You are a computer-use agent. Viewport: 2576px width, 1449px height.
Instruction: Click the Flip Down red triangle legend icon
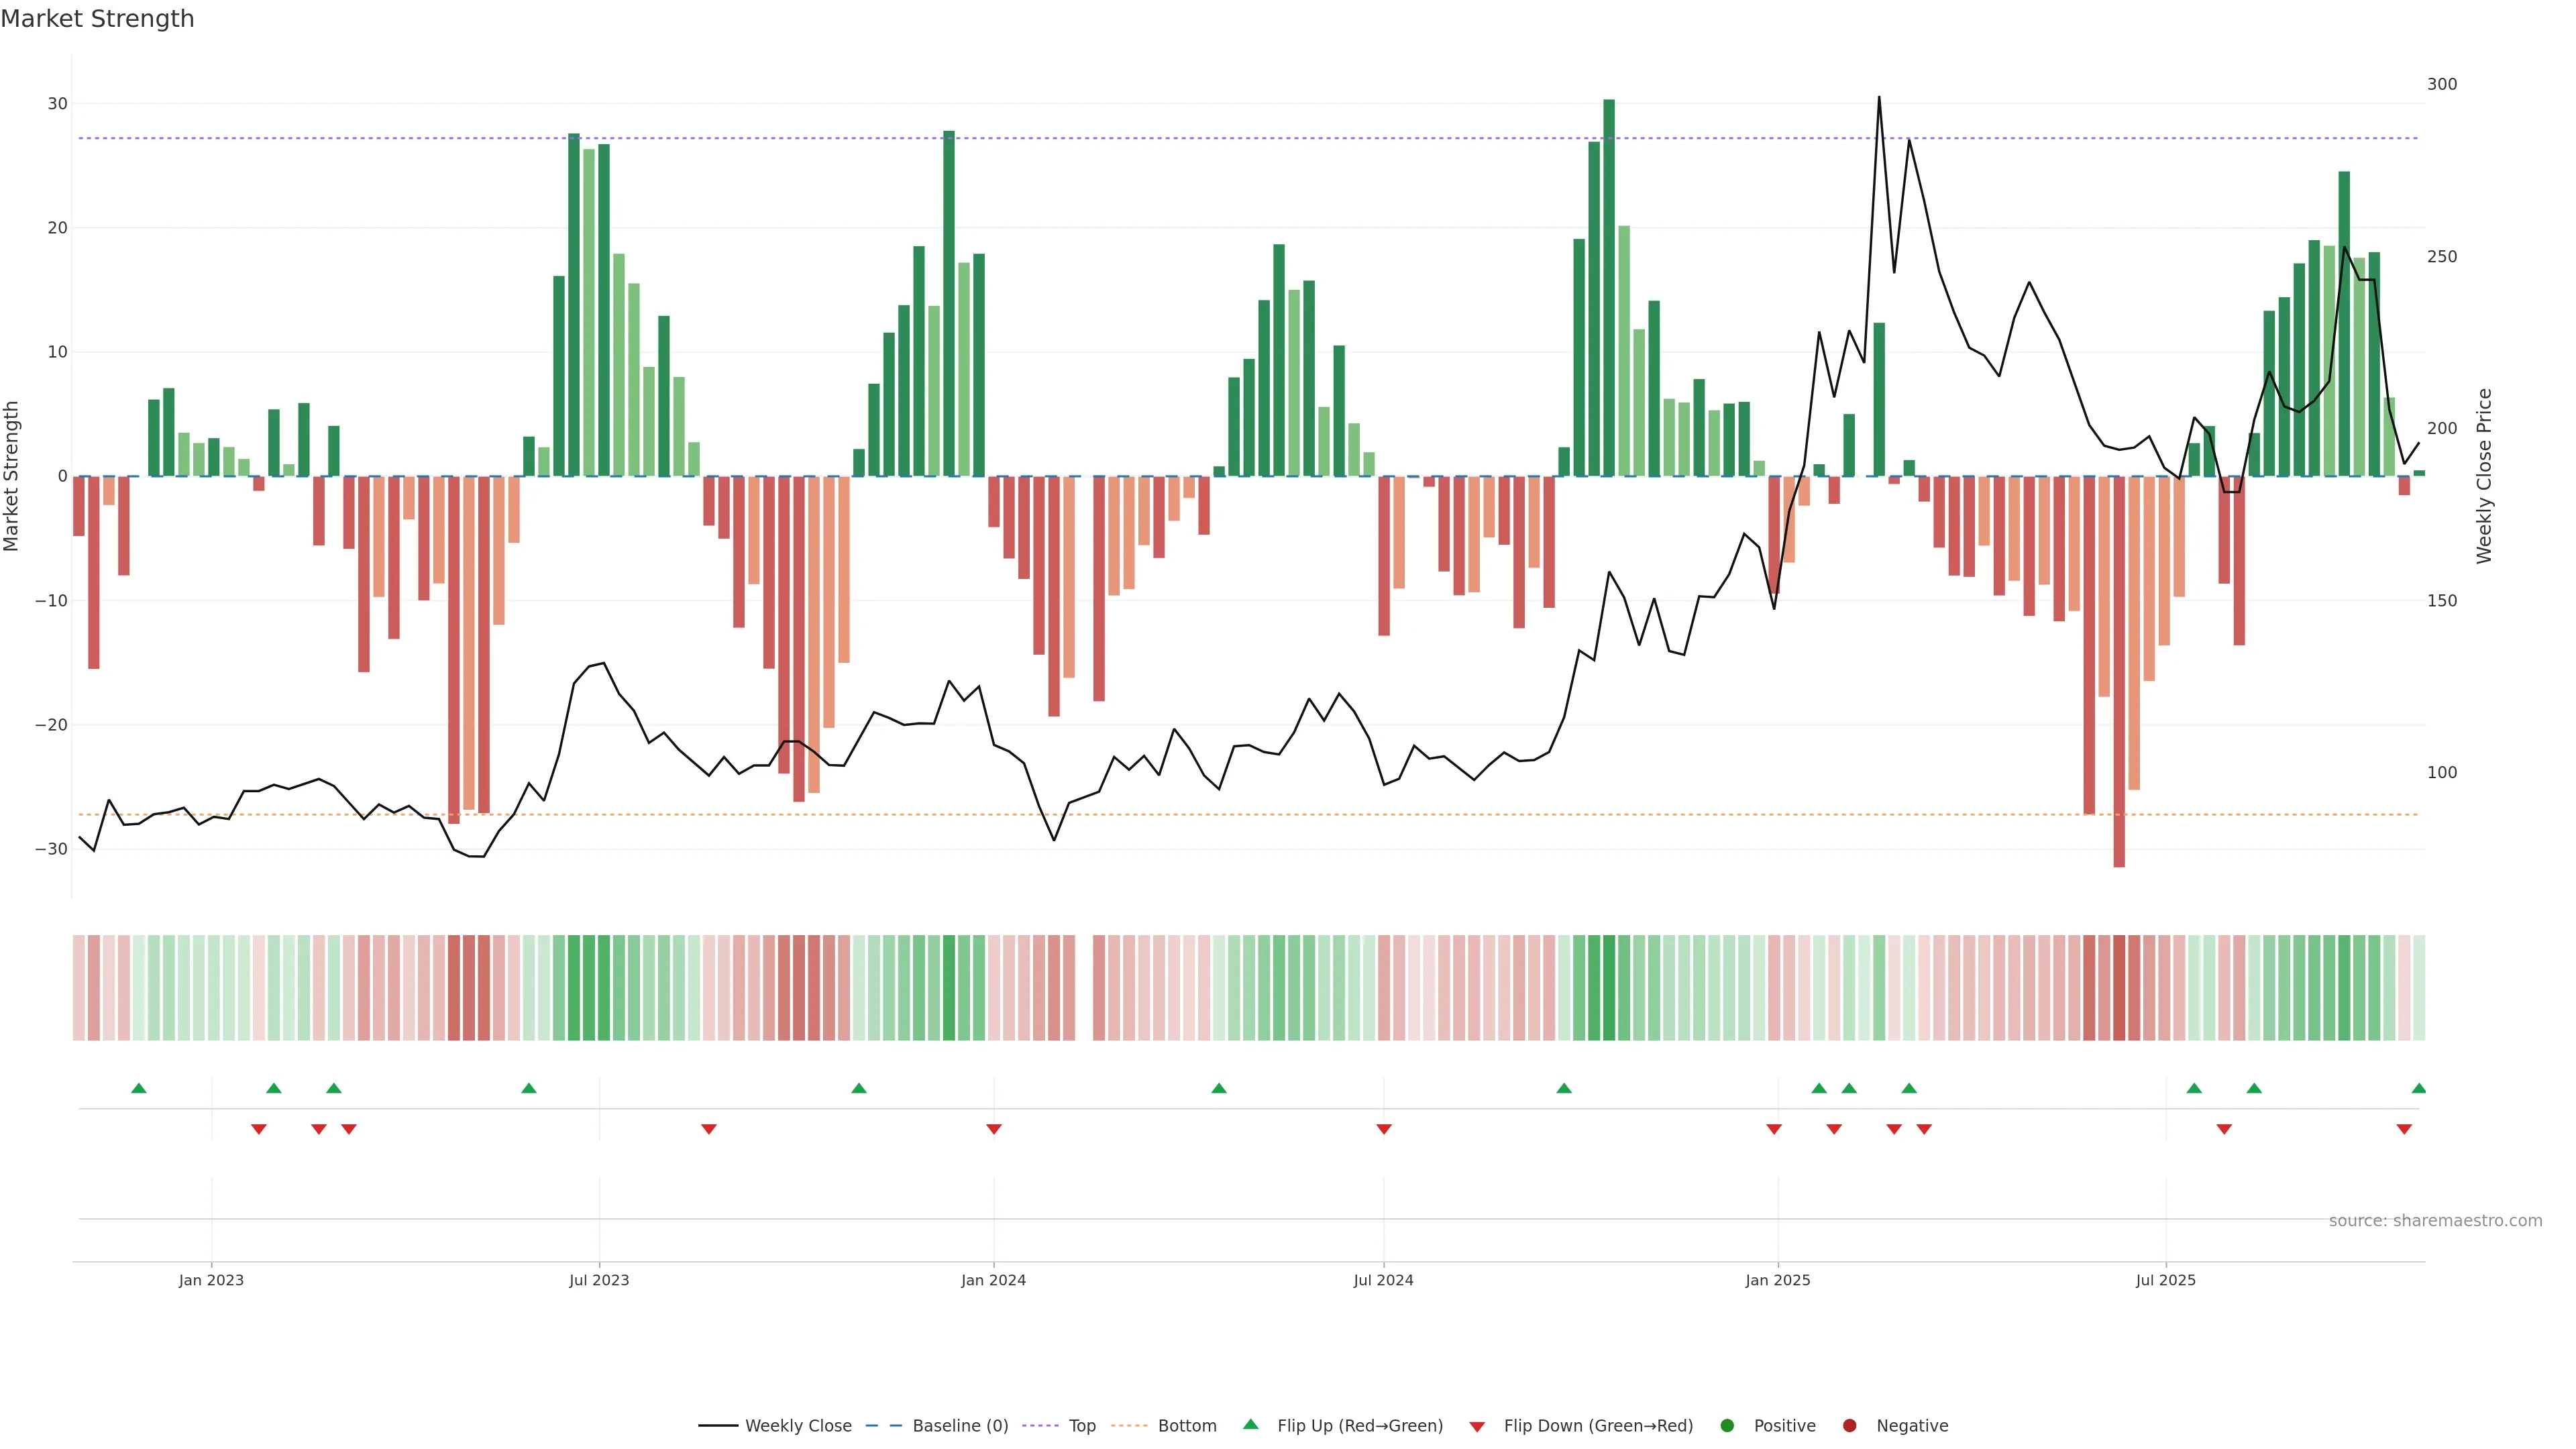[1477, 1427]
